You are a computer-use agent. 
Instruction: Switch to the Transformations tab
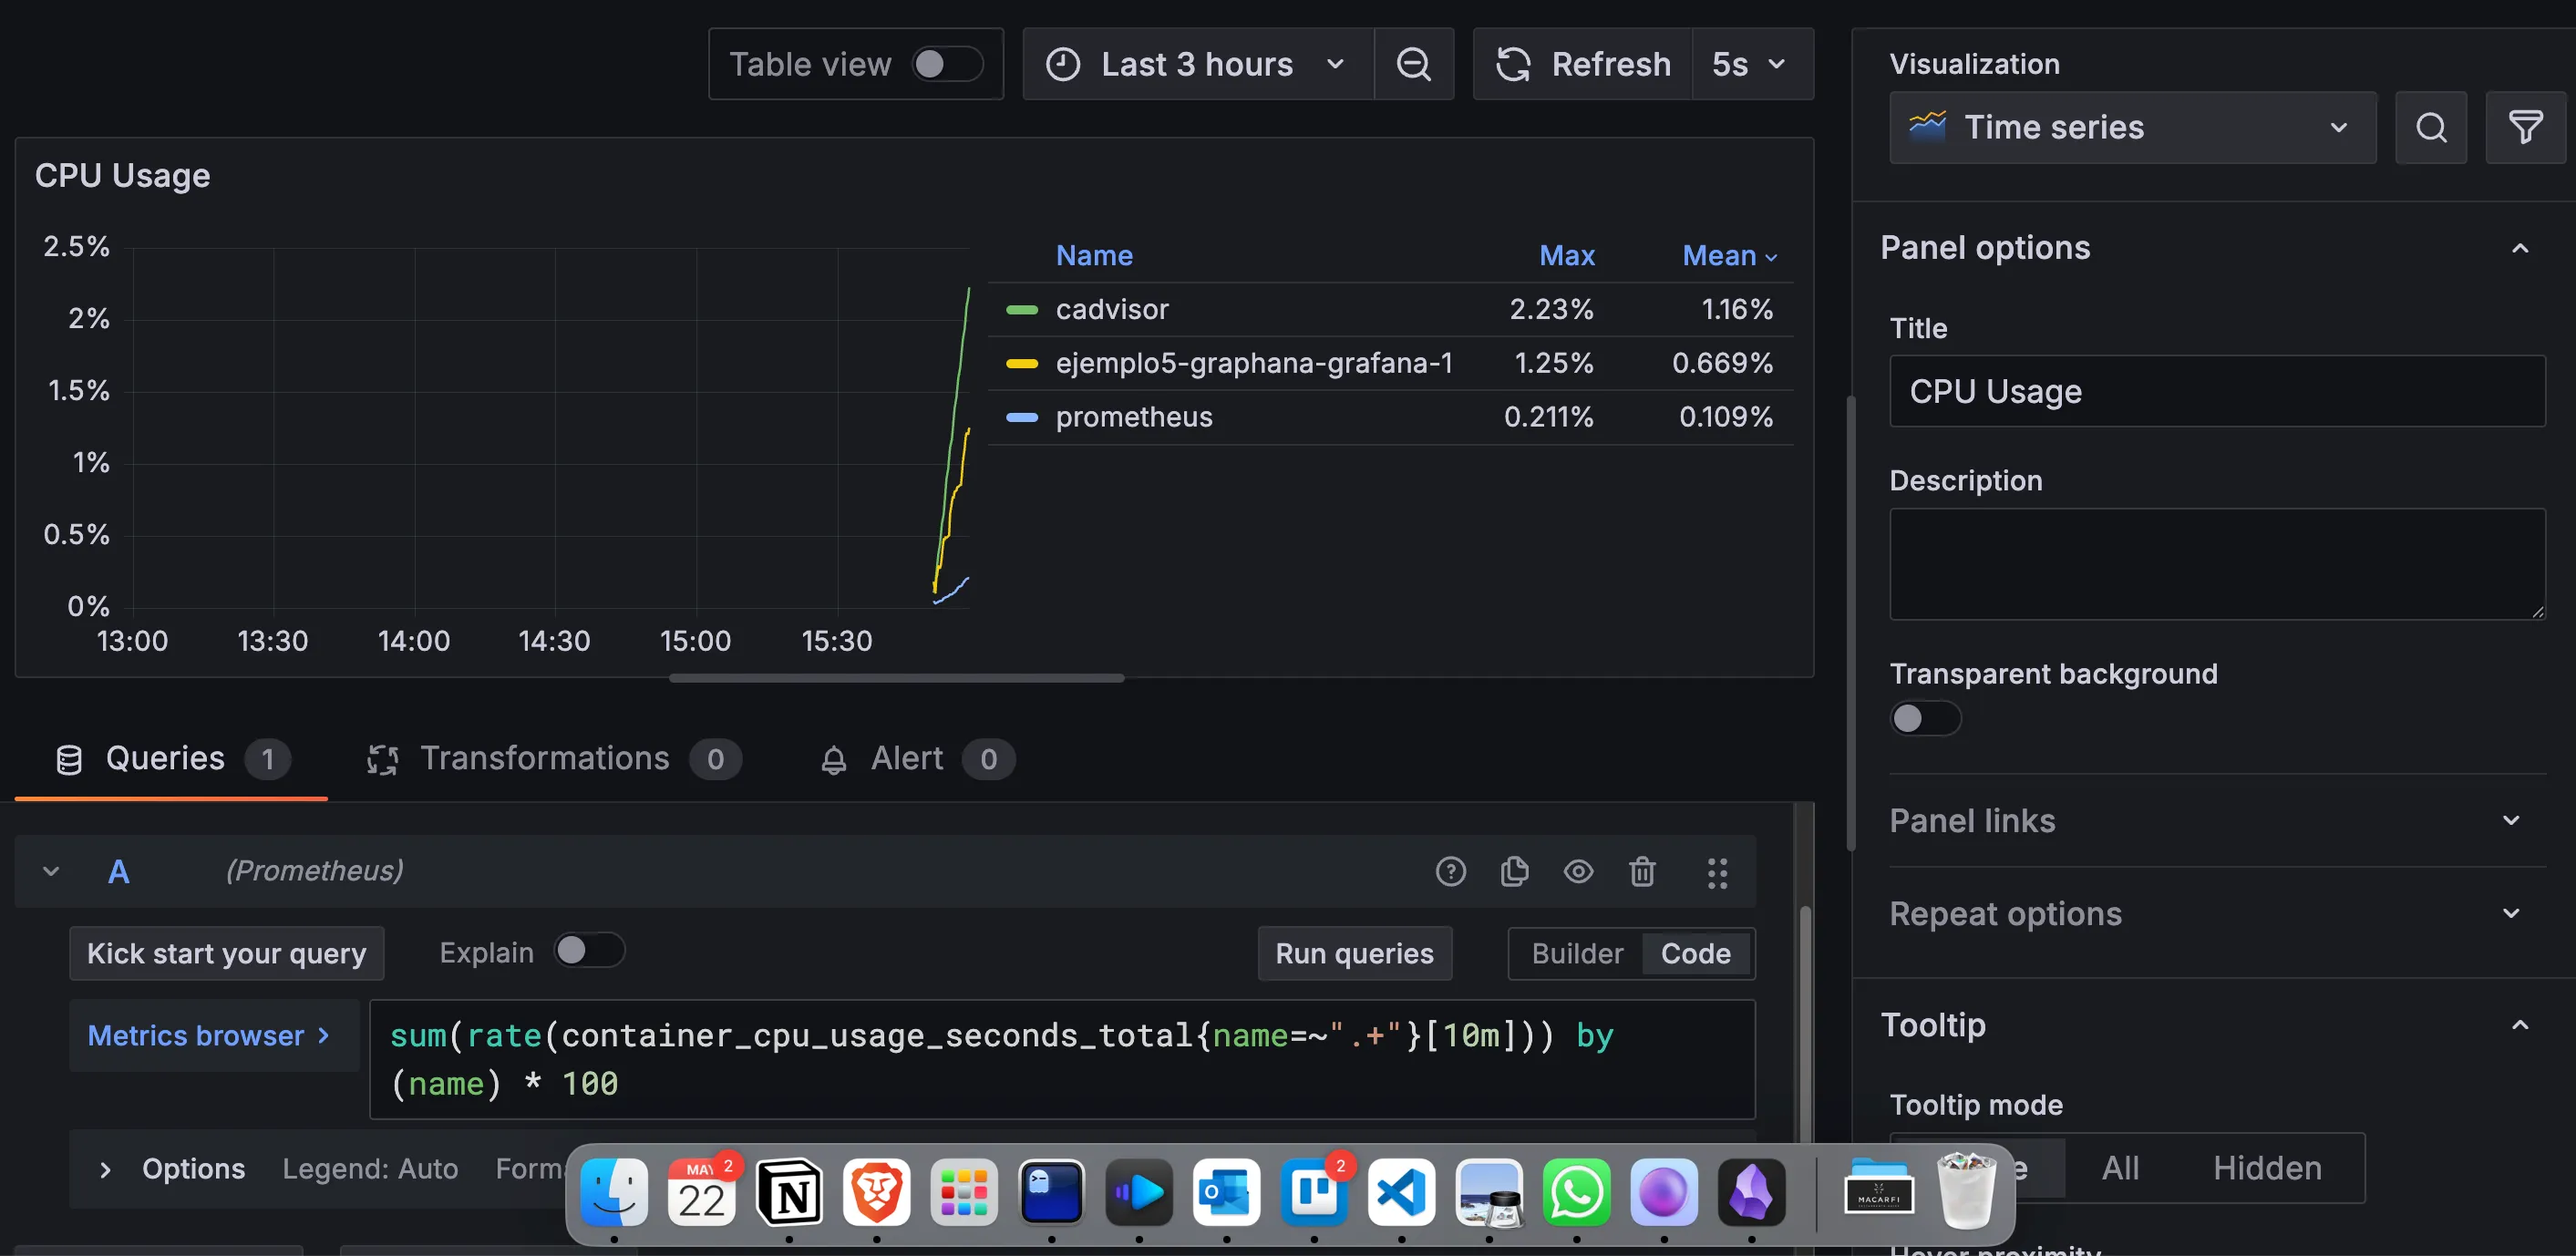coord(546,758)
